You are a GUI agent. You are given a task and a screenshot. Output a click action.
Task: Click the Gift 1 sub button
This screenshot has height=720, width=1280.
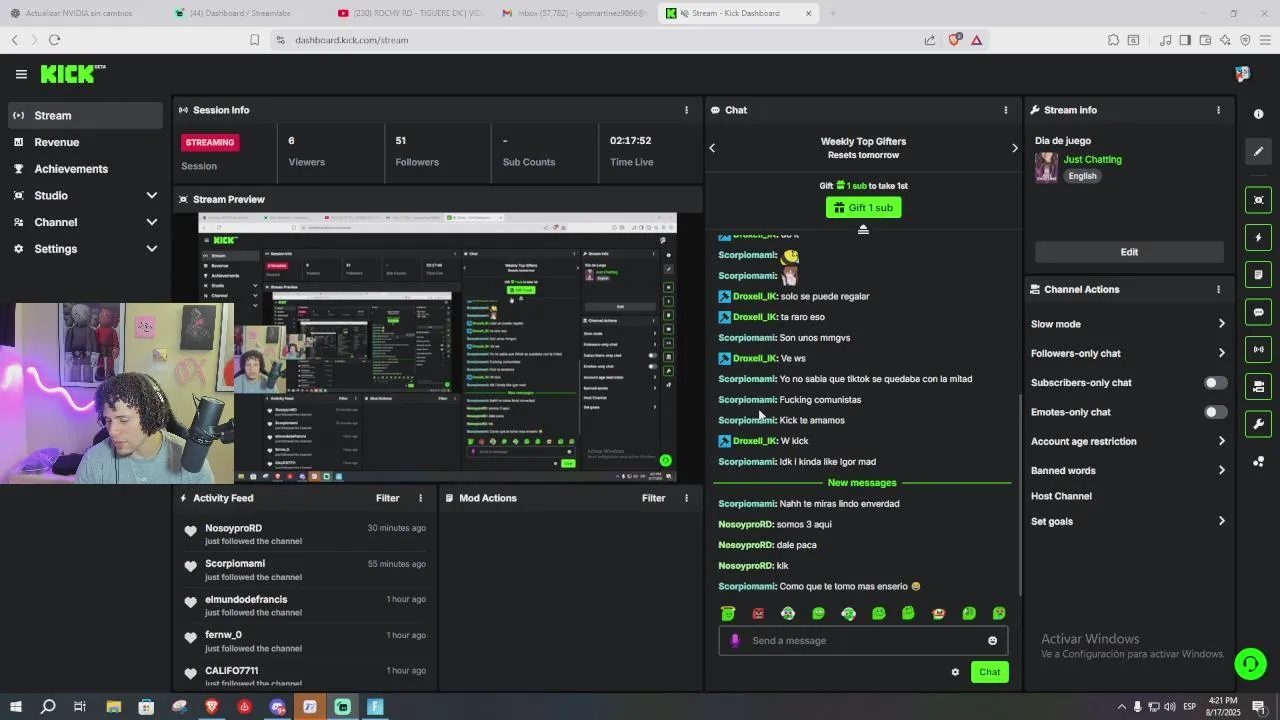[863, 208]
